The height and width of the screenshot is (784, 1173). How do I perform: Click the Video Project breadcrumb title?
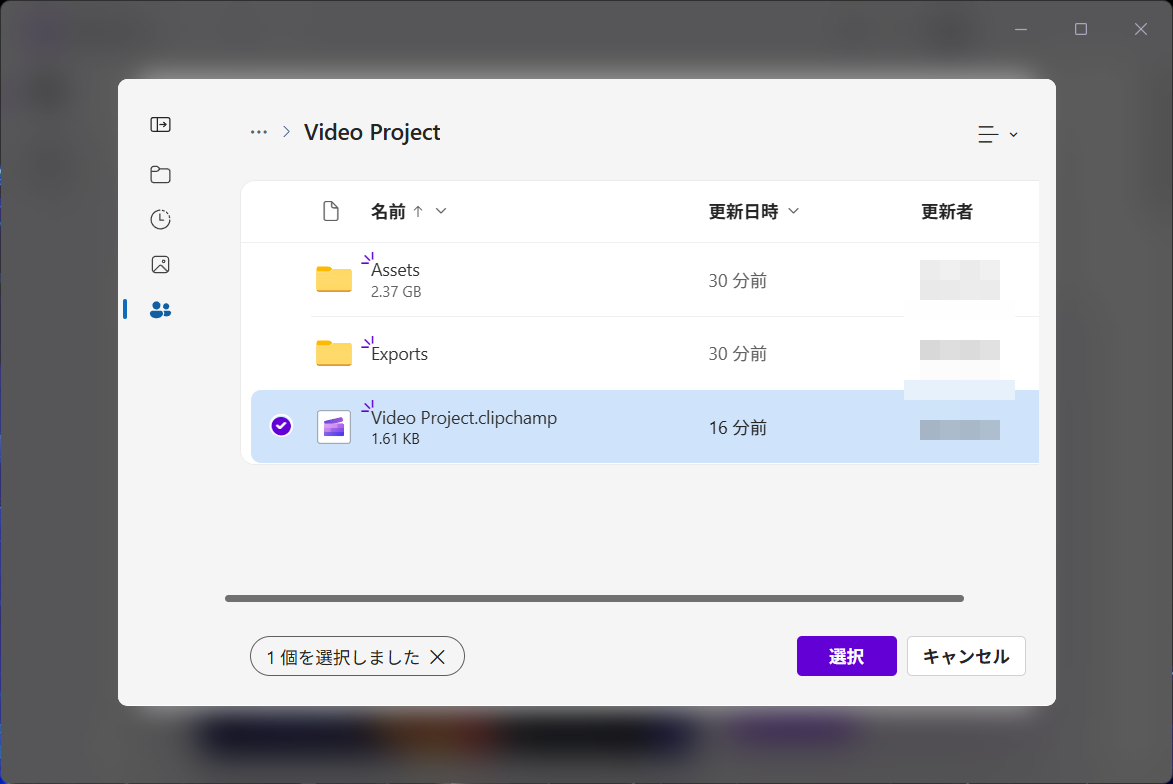pos(372,132)
